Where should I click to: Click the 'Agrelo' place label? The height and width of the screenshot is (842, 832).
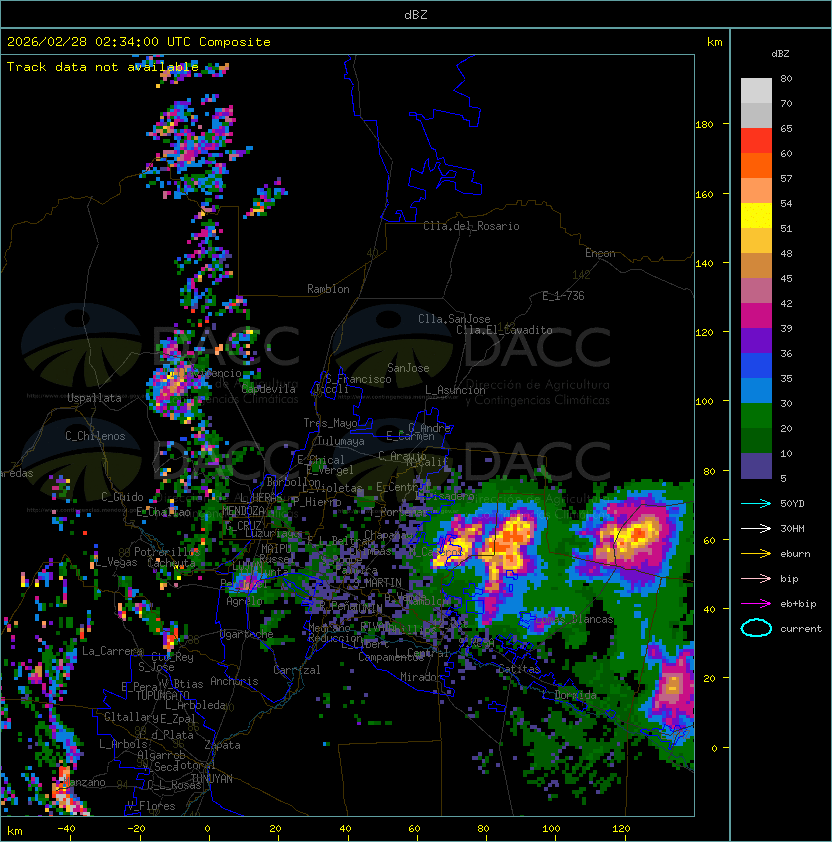[x=244, y=601]
